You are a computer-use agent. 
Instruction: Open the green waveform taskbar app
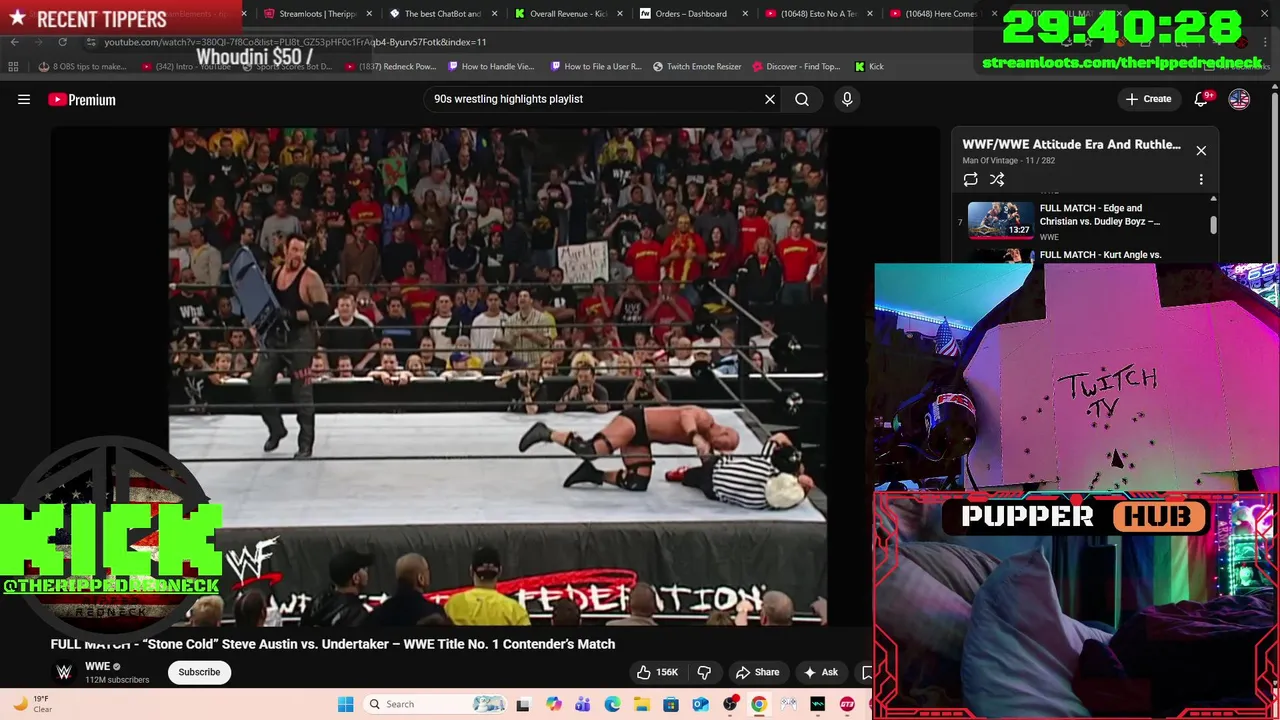pyautogui.click(x=818, y=704)
